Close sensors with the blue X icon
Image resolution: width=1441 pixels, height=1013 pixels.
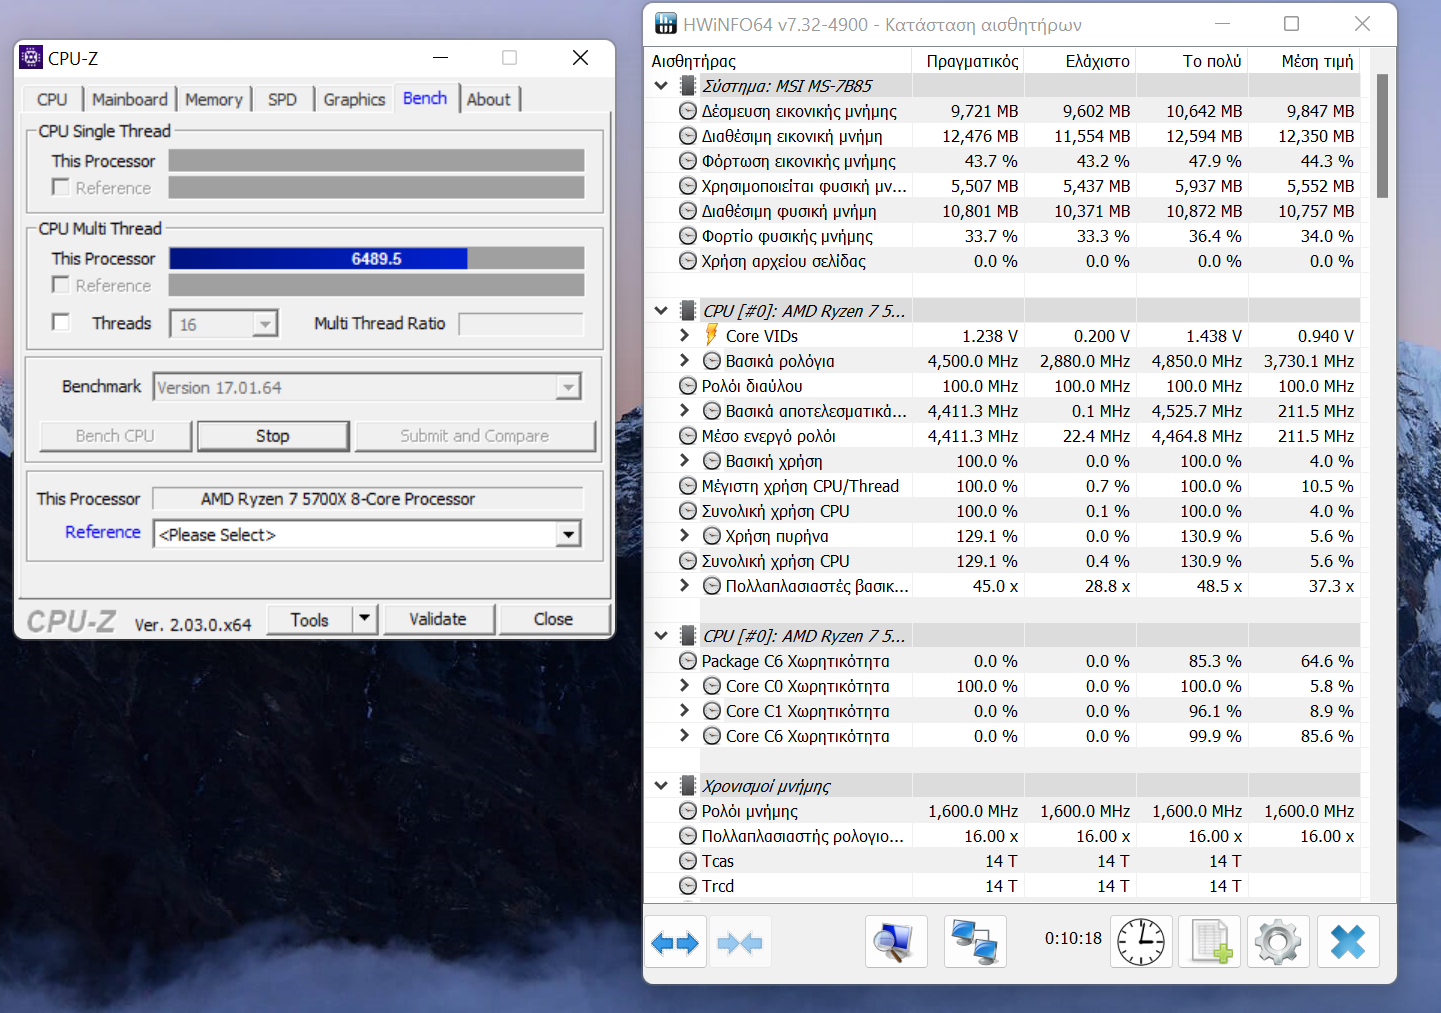1348,942
